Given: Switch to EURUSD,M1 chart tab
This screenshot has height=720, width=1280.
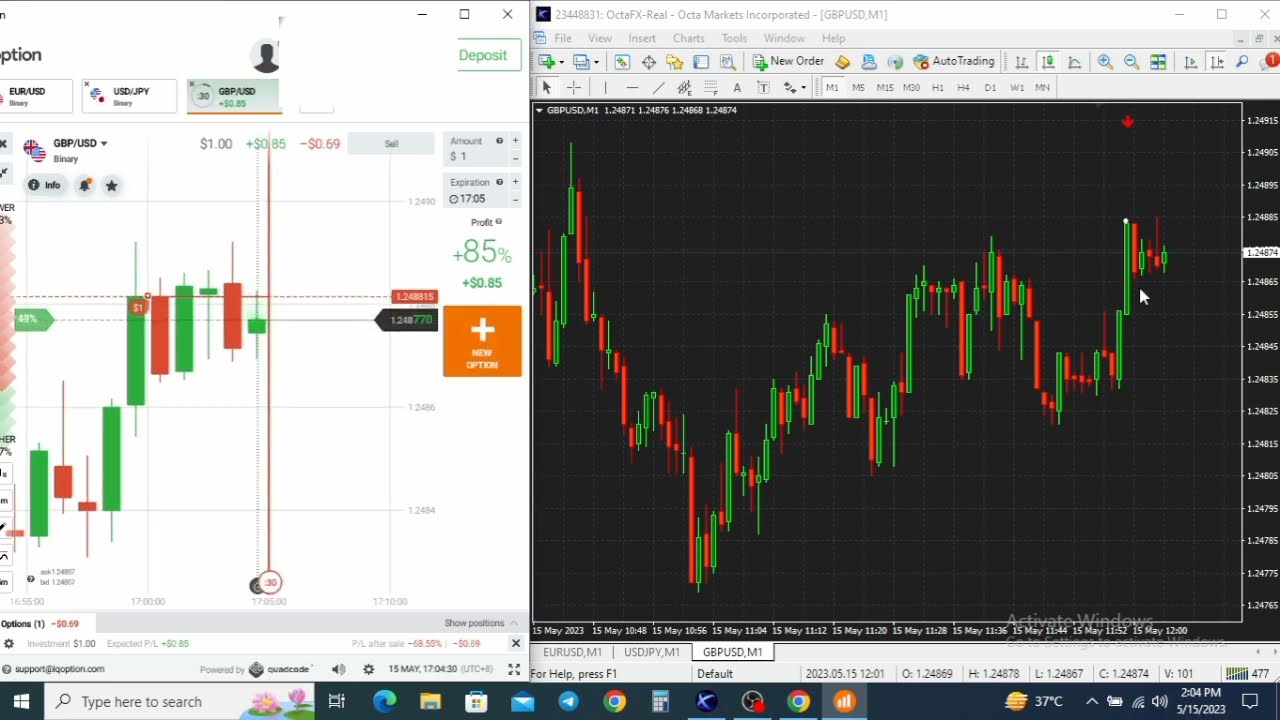Looking at the screenshot, I should (x=573, y=652).
